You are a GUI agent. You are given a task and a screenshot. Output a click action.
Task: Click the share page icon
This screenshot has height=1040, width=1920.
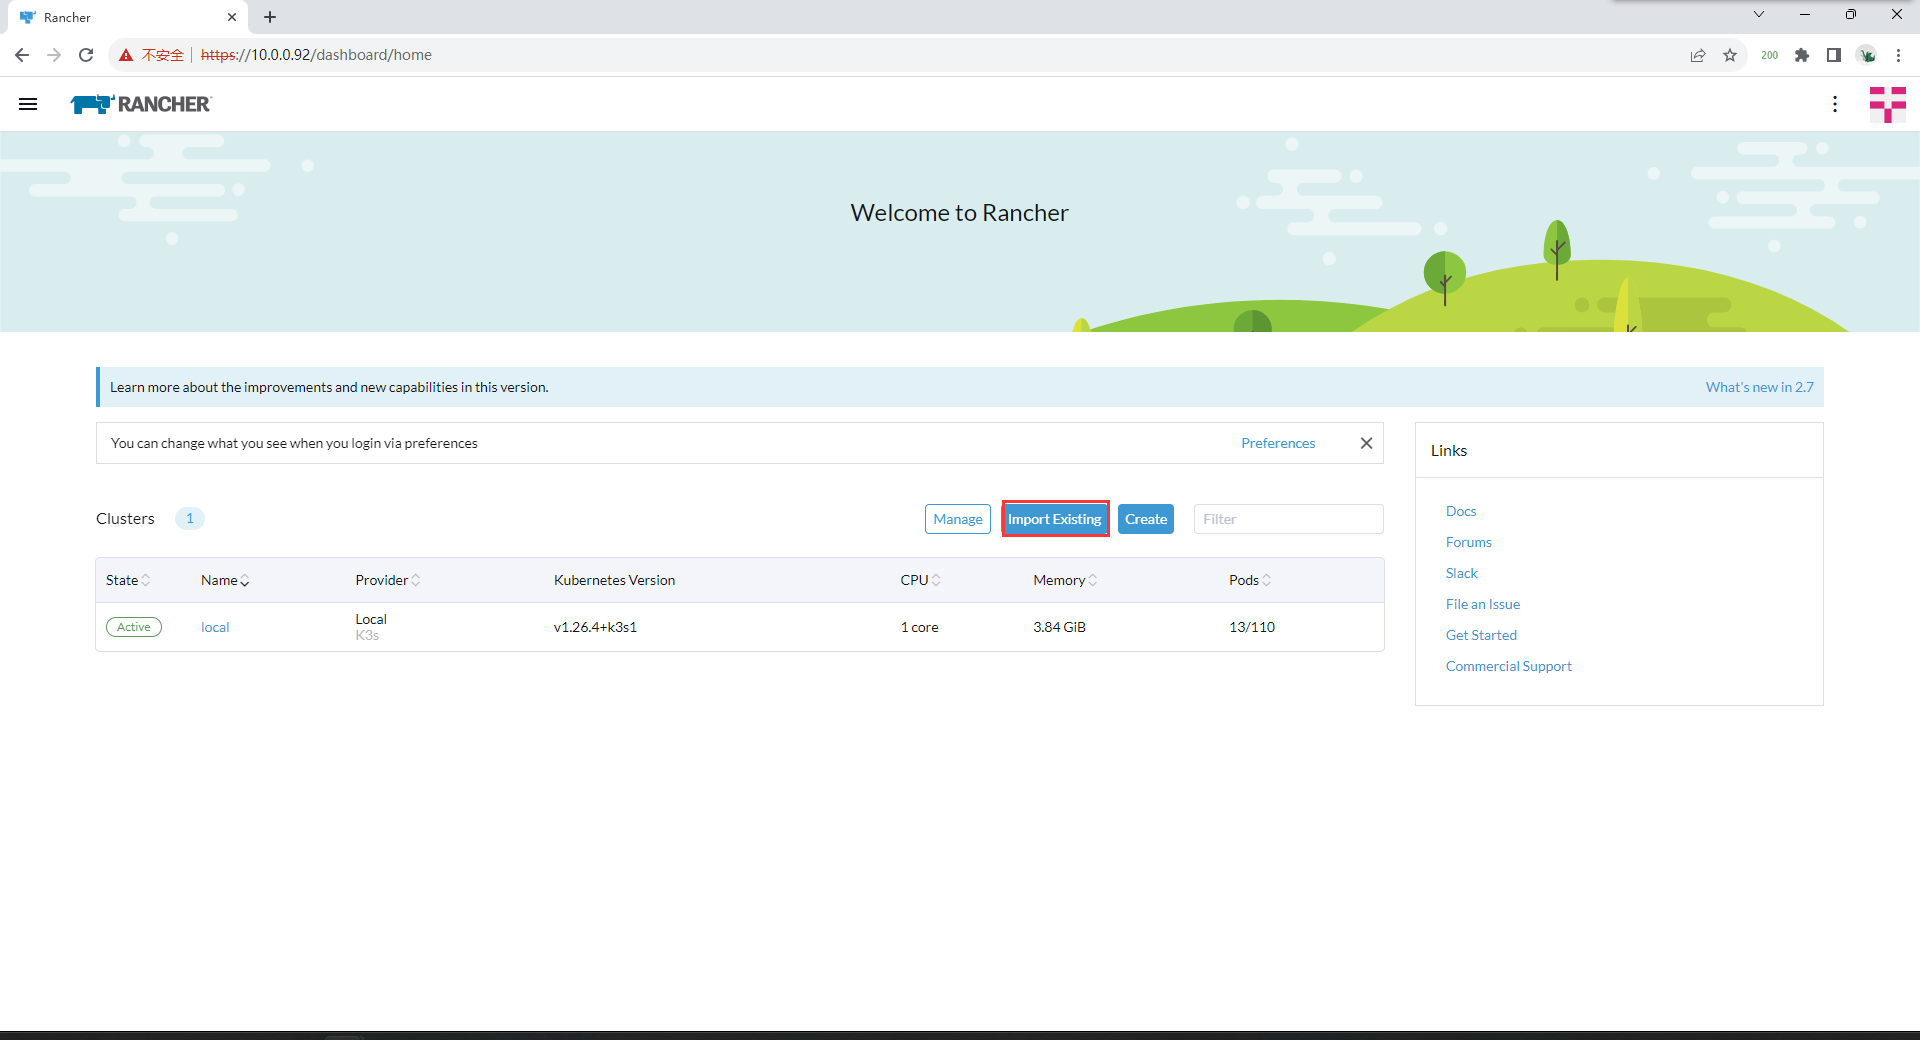pyautogui.click(x=1697, y=55)
